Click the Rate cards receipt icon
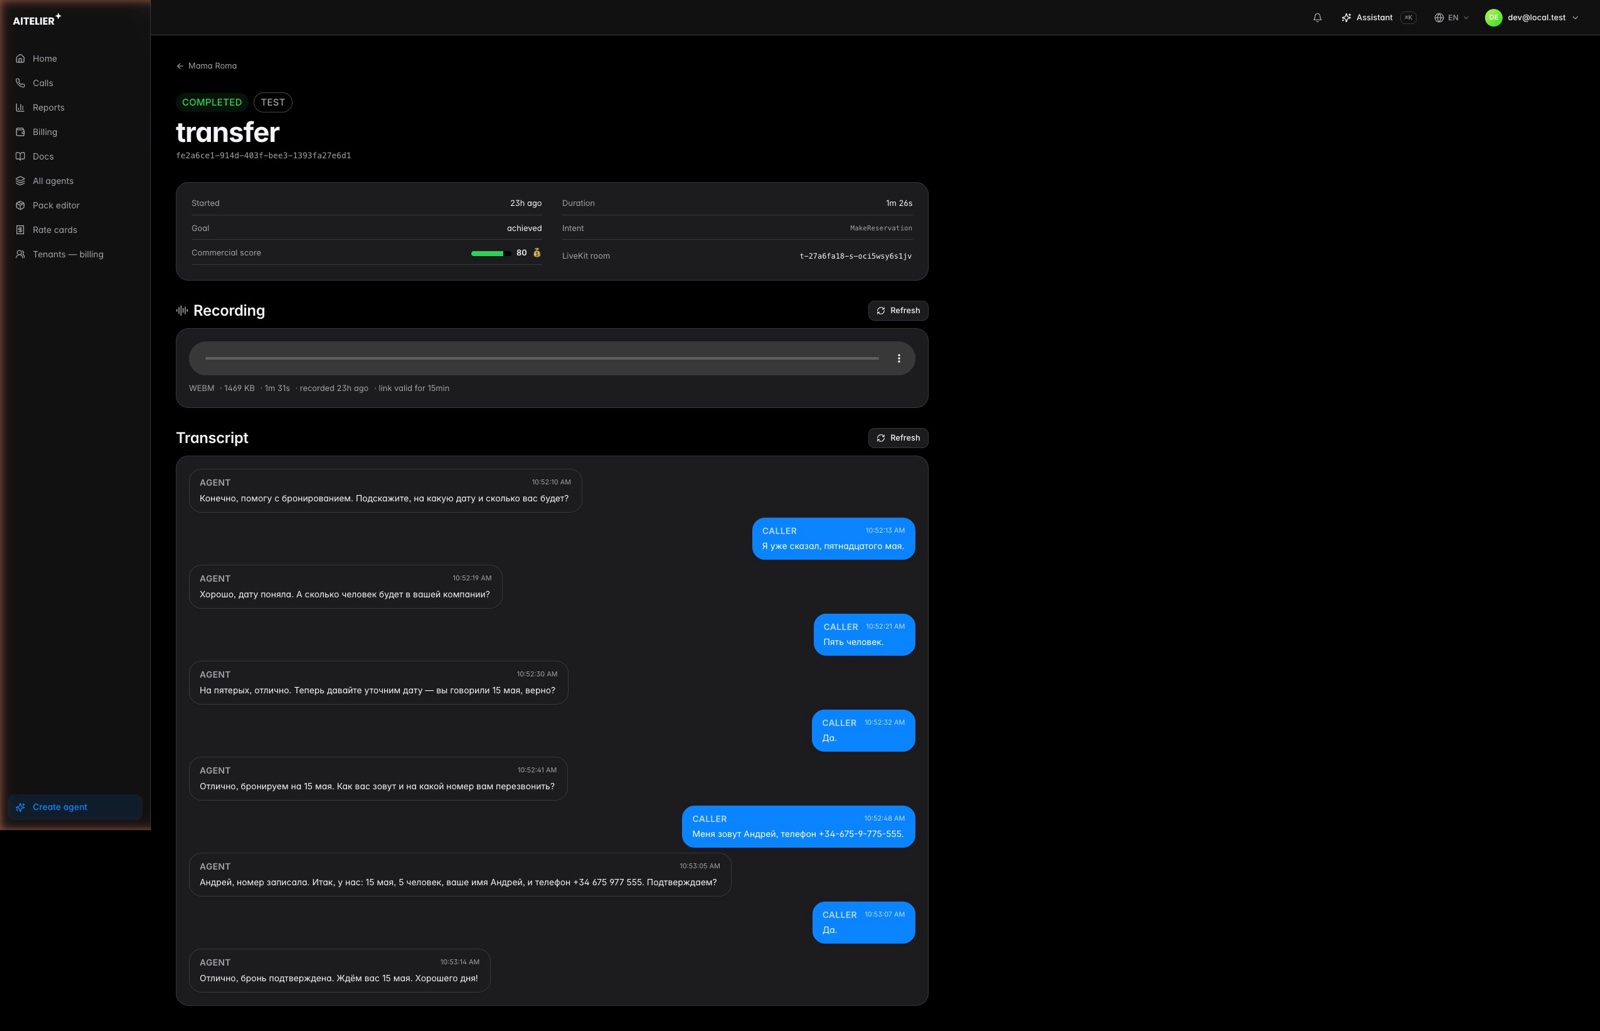Screen dimensions: 1600x1031 click(20, 230)
